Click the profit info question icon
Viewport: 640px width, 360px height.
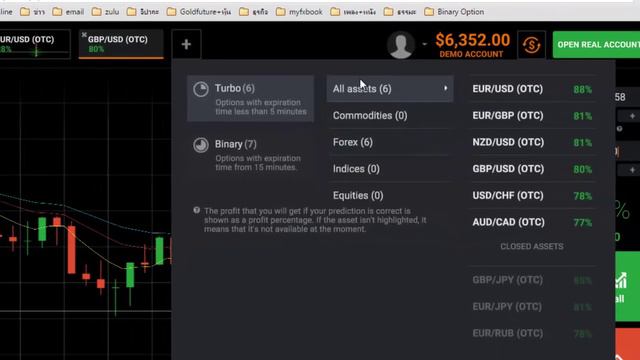[x=197, y=210]
